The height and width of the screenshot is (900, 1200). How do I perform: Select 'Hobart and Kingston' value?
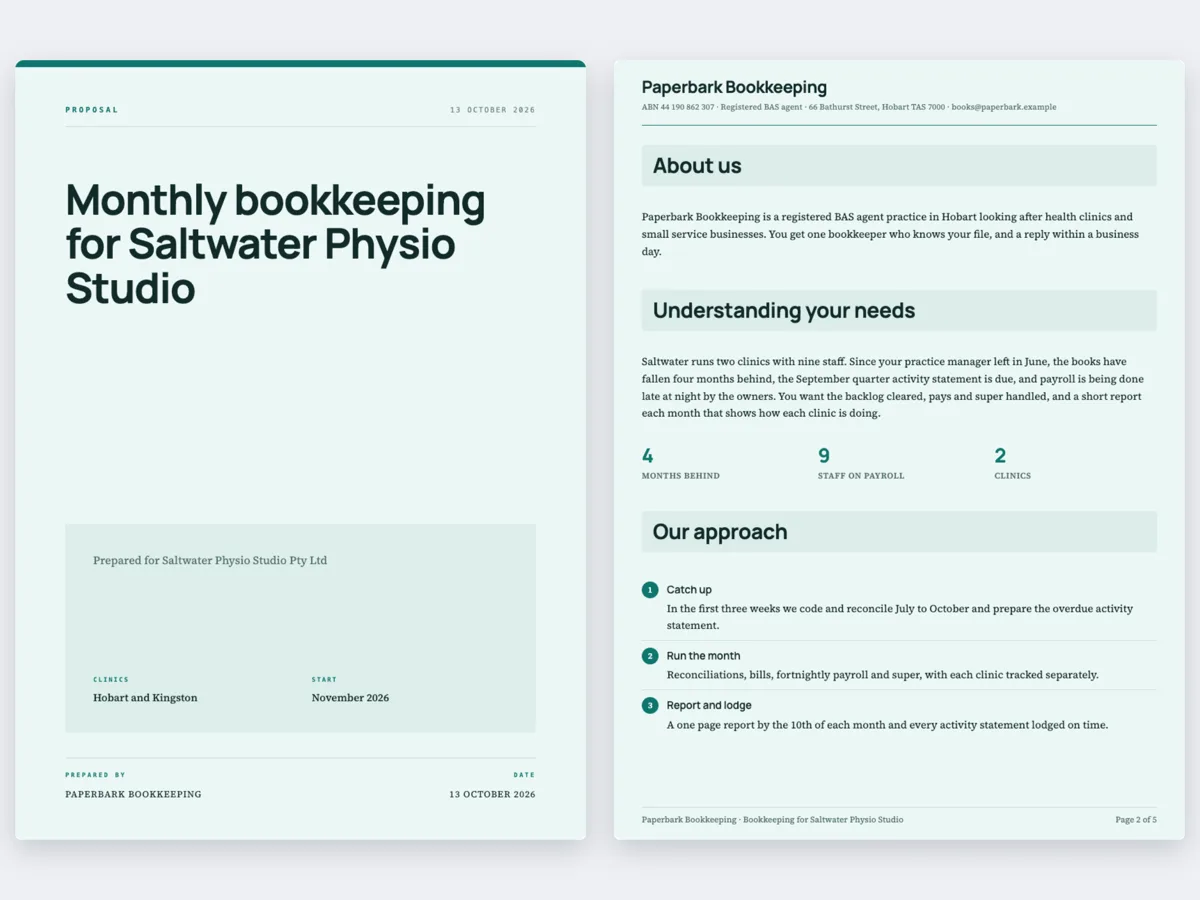pos(145,698)
